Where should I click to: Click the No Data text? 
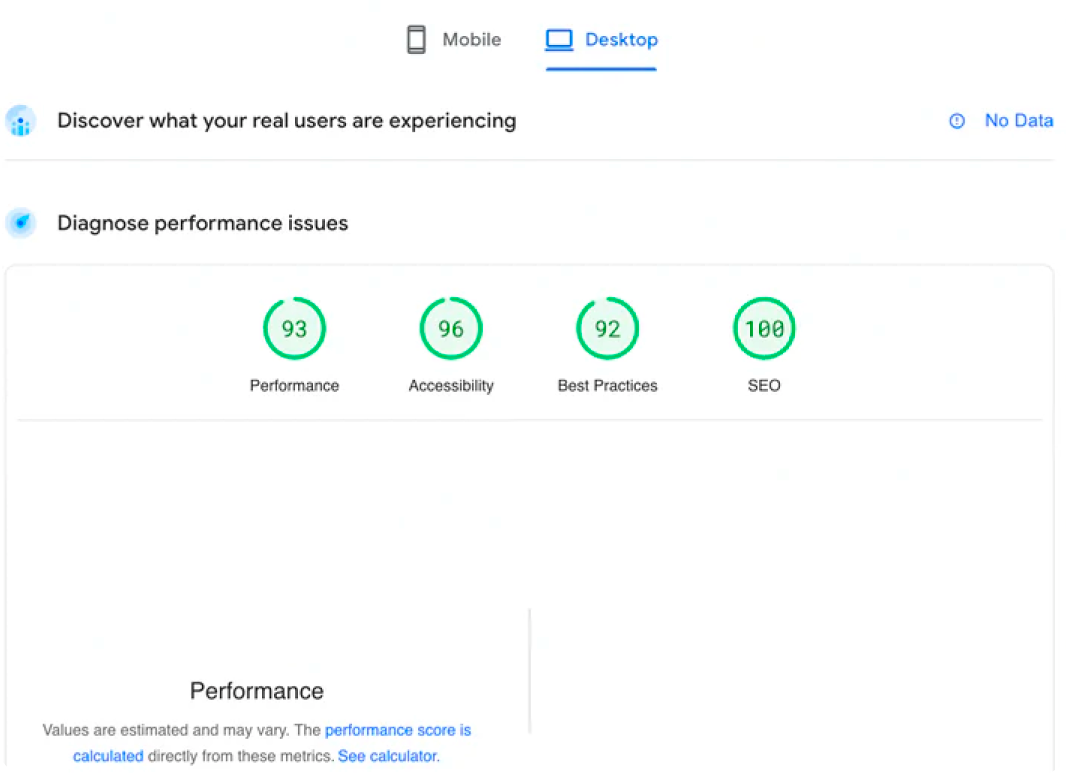1018,121
